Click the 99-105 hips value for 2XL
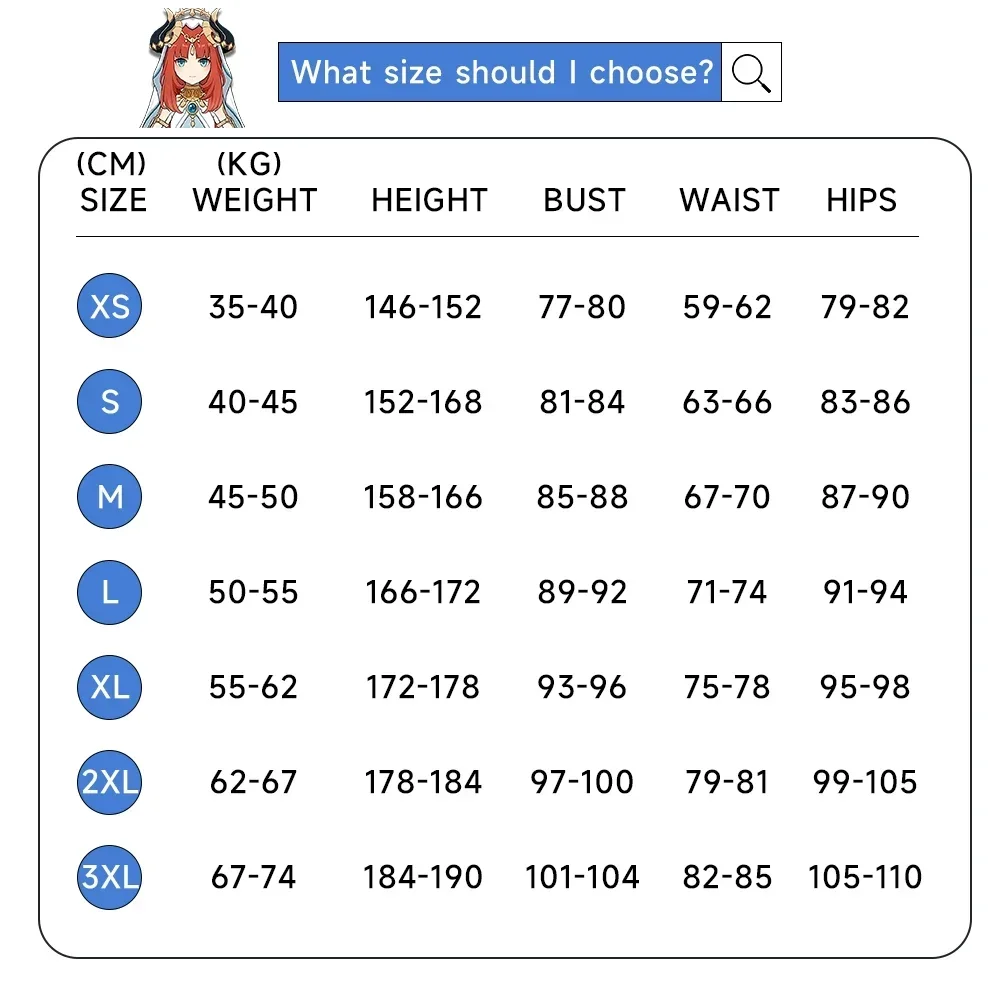This screenshot has width=1000, height=1000. click(865, 783)
